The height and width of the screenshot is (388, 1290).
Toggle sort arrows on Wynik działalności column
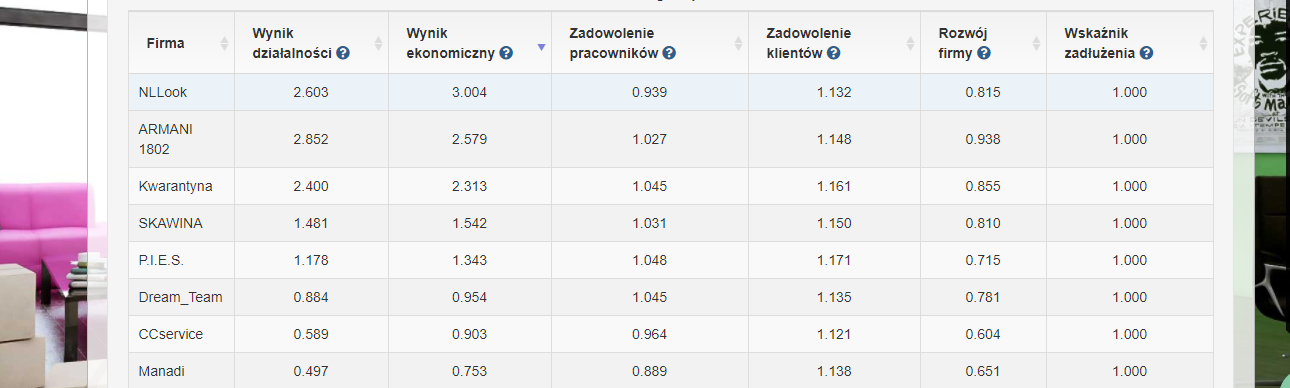(378, 43)
